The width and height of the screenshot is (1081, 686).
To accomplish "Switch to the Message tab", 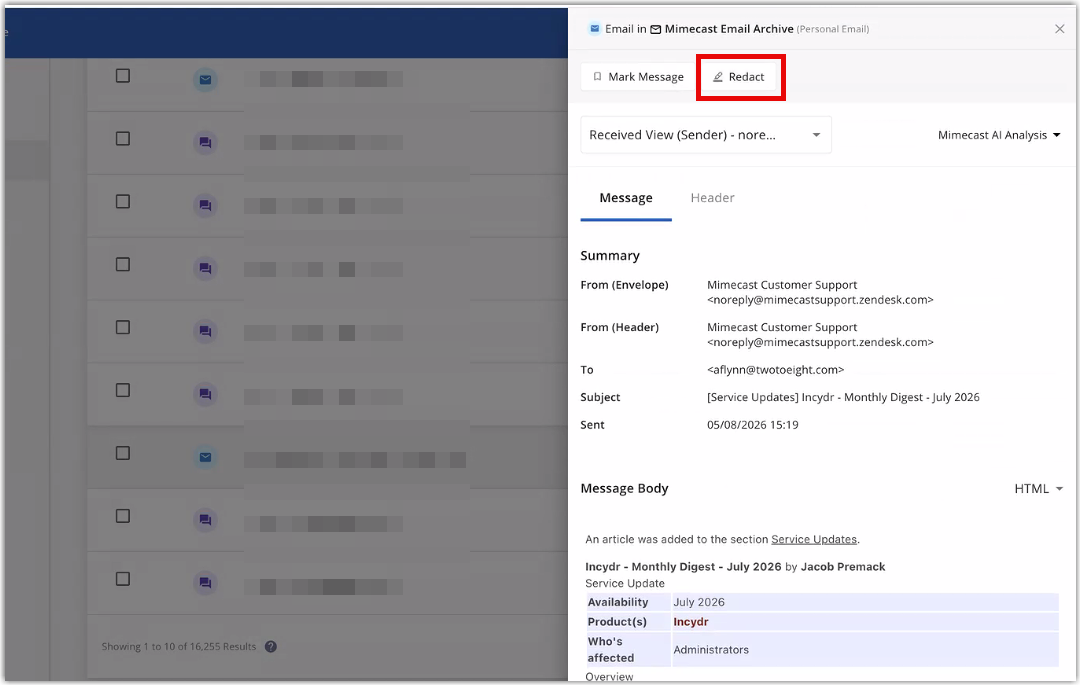I will tap(626, 198).
